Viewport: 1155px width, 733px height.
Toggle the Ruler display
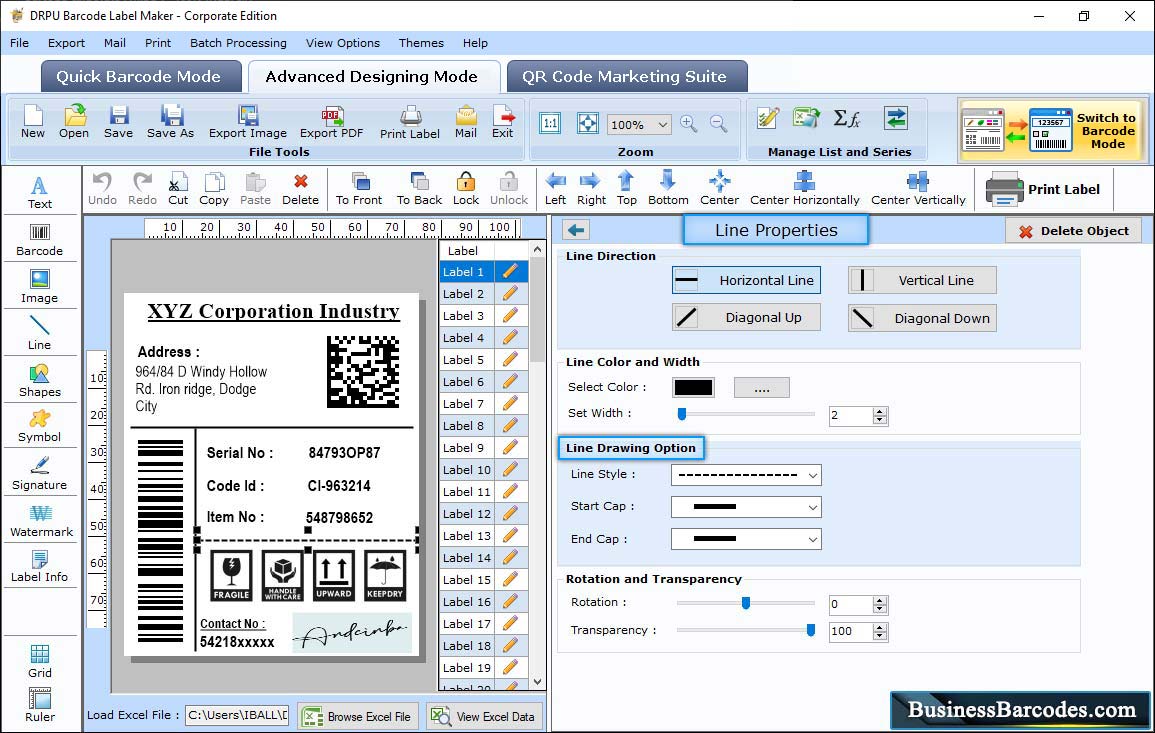(40, 705)
